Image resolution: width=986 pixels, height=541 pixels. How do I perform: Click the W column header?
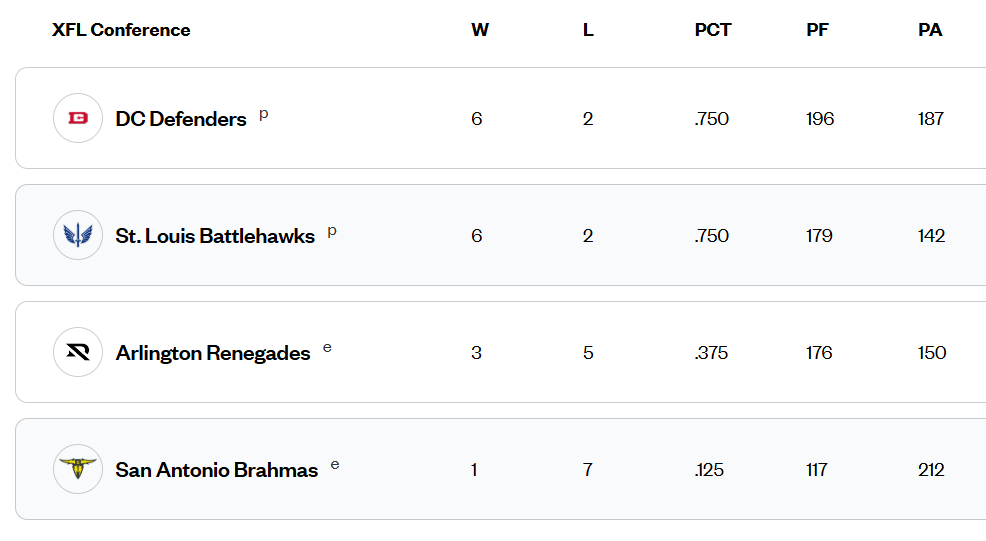tap(480, 30)
